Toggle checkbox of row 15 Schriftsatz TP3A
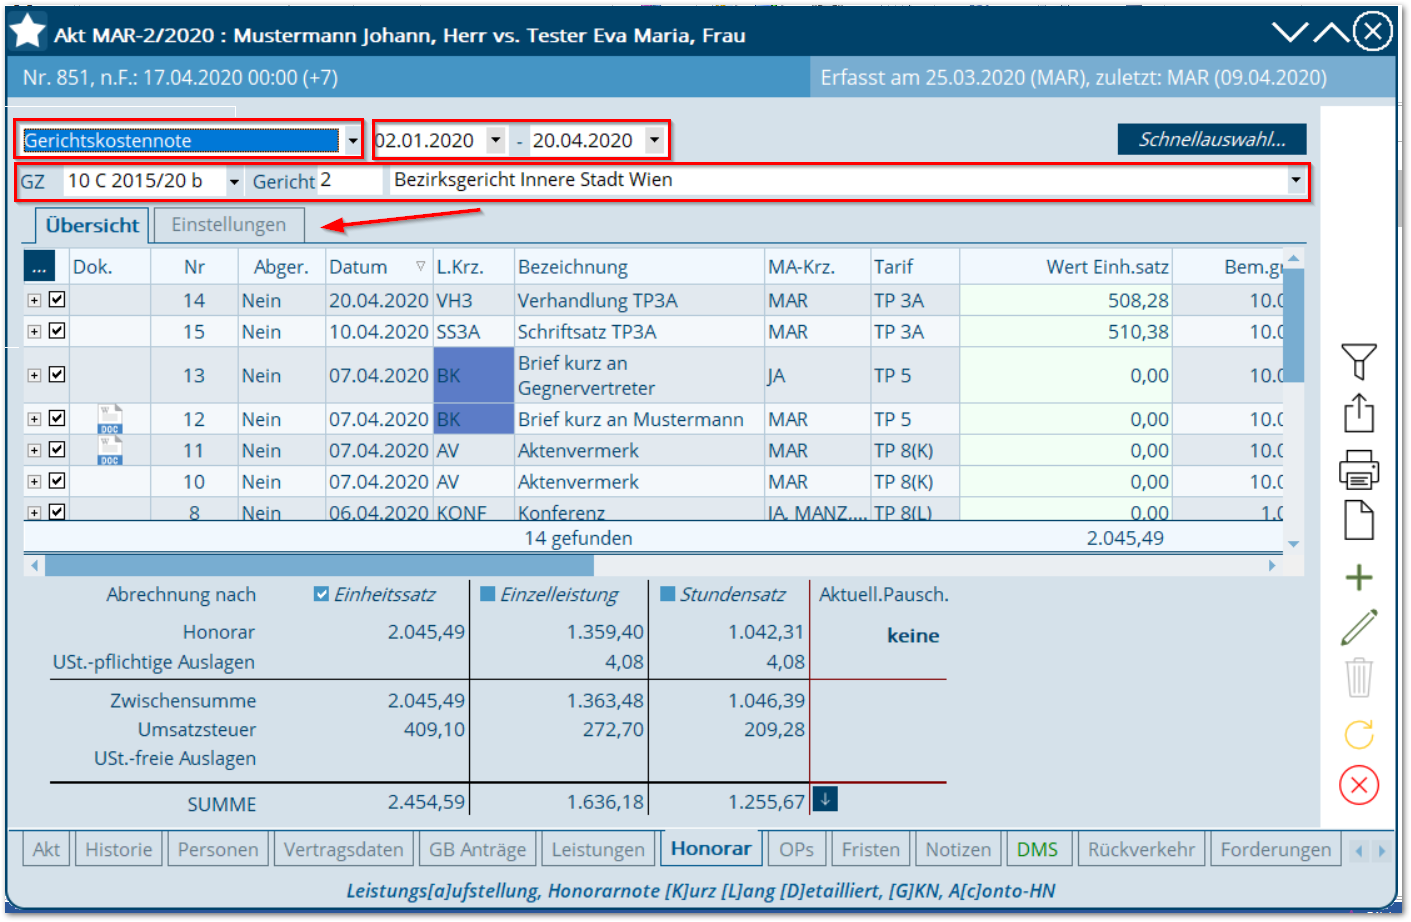The width and height of the screenshot is (1411, 922). click(x=57, y=330)
